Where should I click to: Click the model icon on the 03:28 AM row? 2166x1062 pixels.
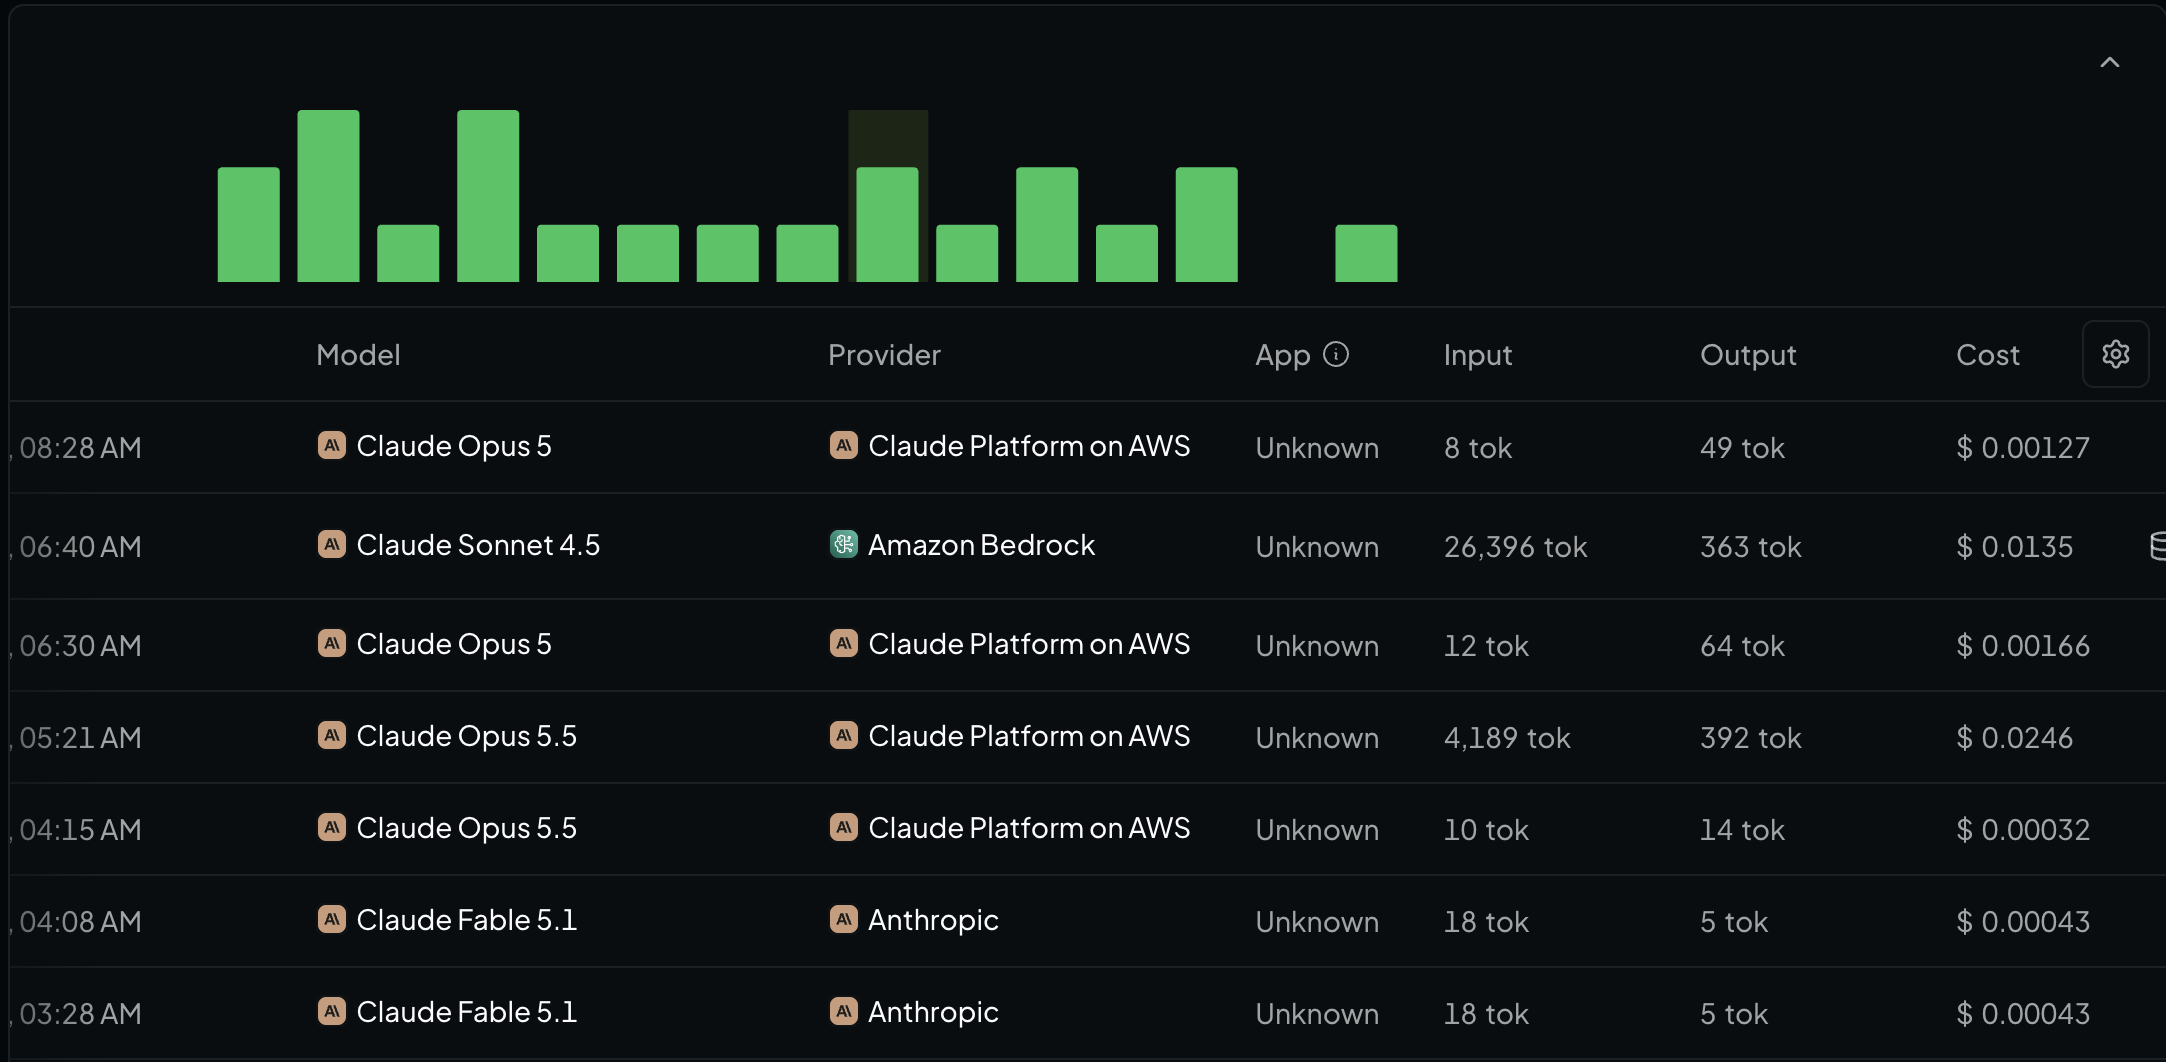tap(332, 1011)
